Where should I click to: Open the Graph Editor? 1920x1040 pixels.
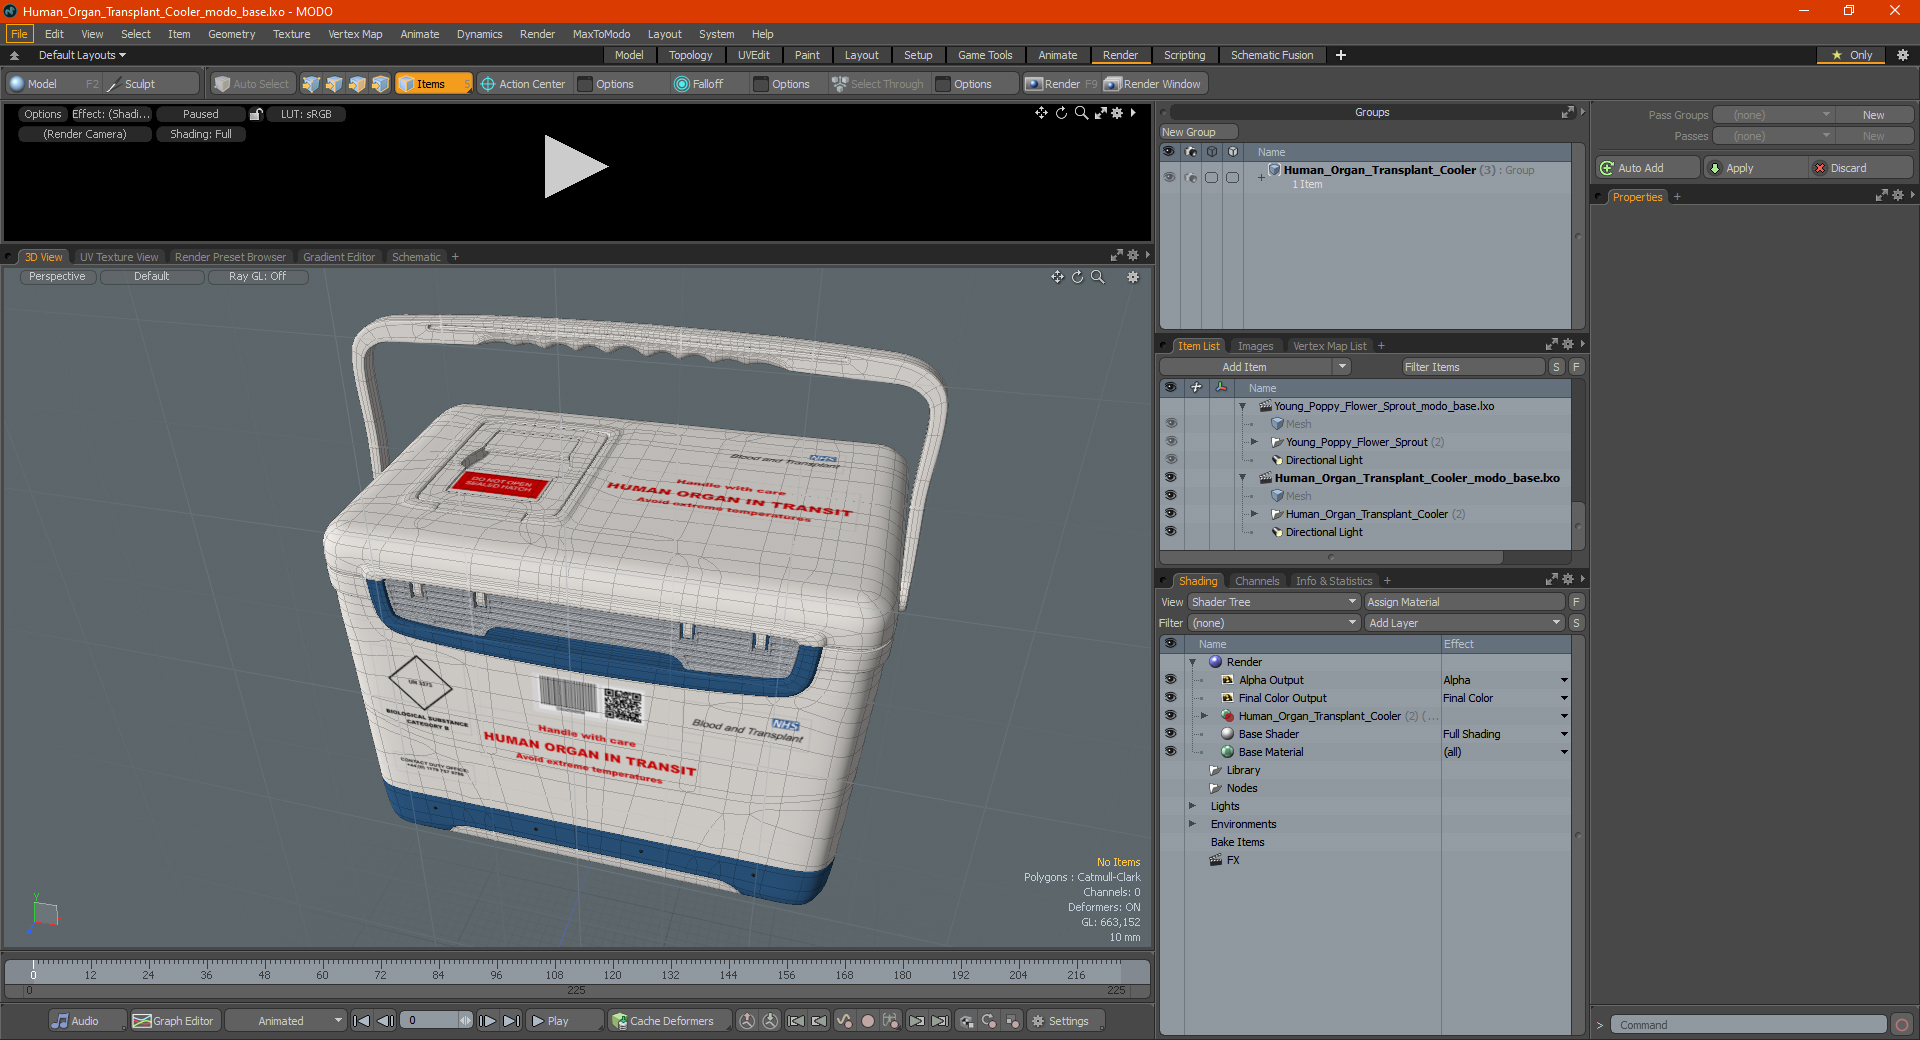click(x=174, y=1021)
